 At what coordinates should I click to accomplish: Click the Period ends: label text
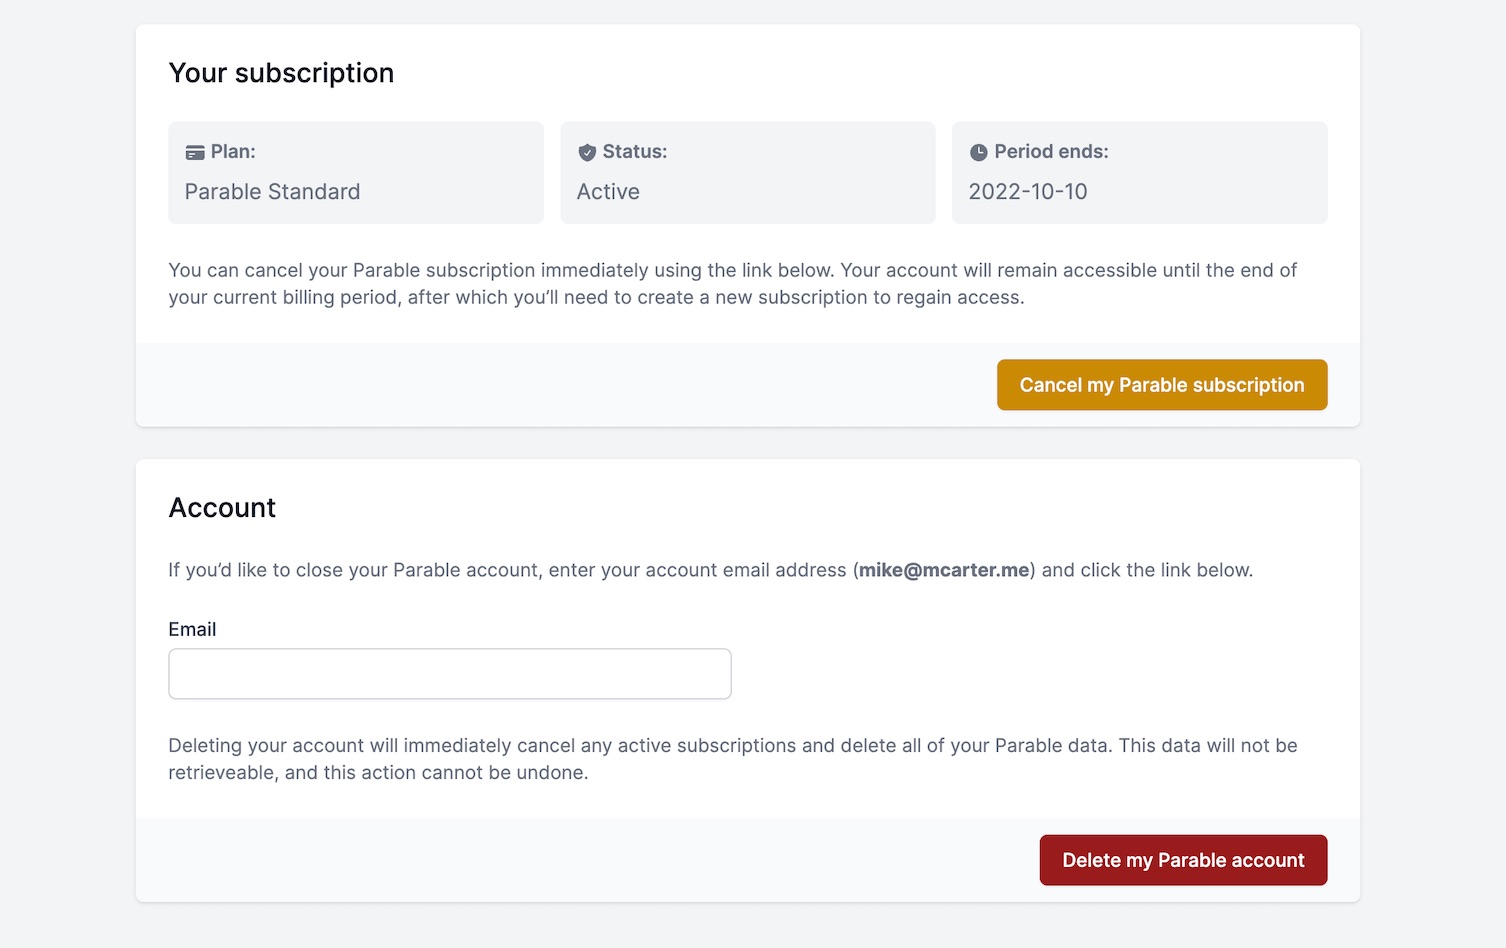[x=1051, y=152]
